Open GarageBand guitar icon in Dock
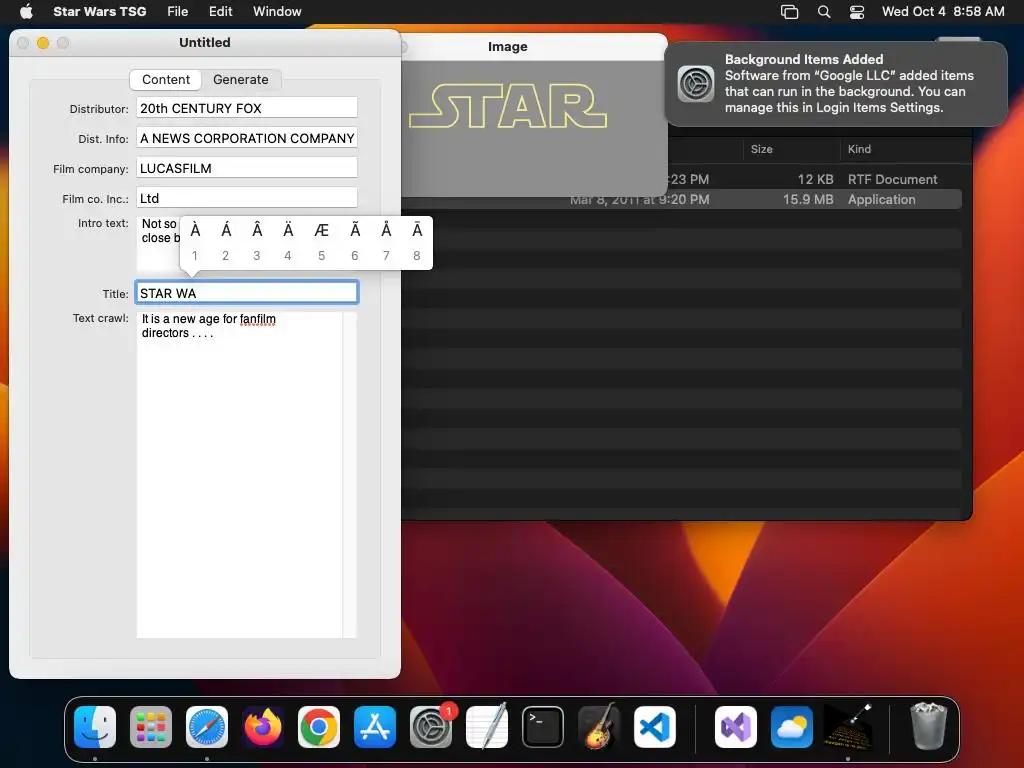 pyautogui.click(x=599, y=727)
